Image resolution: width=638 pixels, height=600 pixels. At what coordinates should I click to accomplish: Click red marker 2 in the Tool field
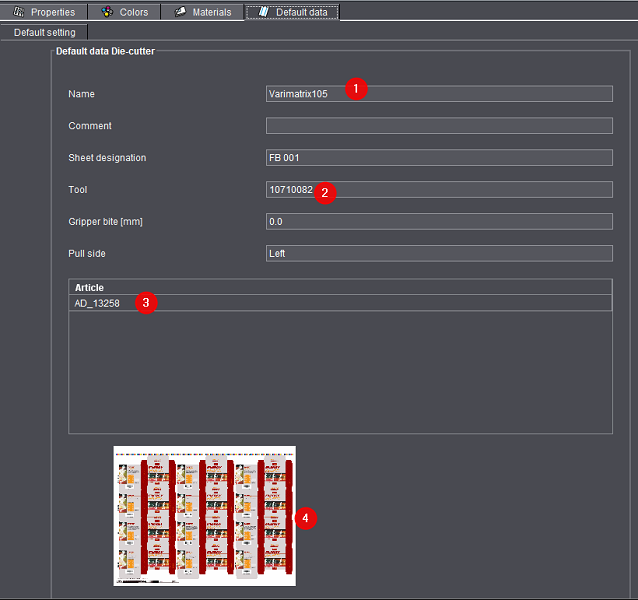click(x=325, y=193)
